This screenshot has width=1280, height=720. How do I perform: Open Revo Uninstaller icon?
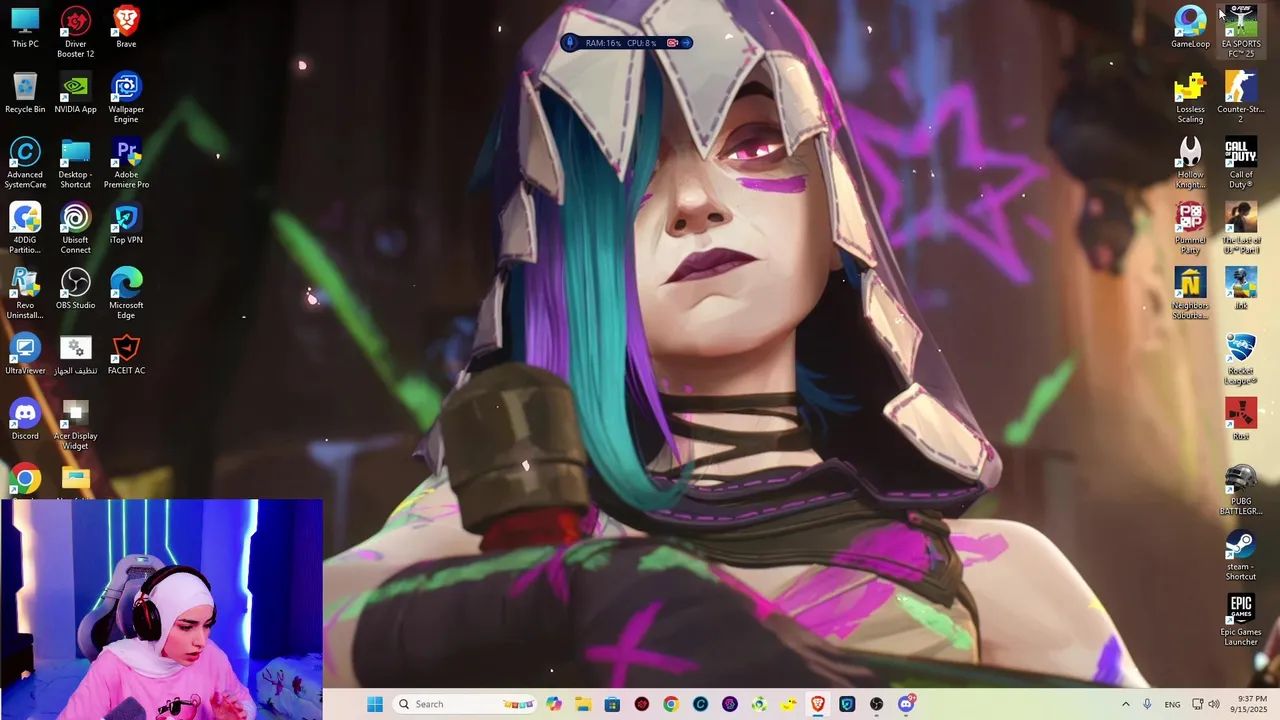(25, 294)
